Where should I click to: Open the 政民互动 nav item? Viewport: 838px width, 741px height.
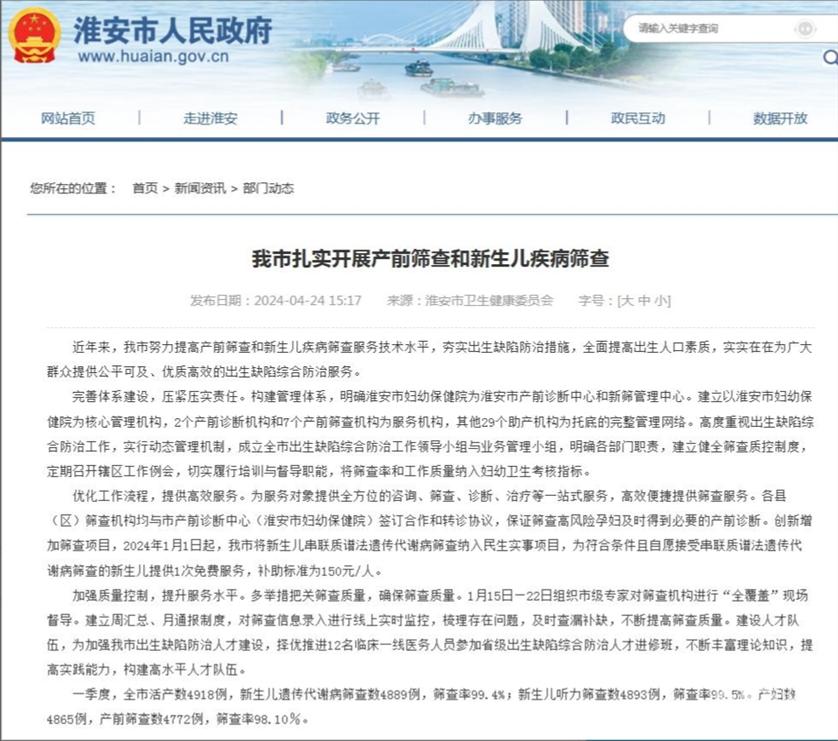[x=638, y=118]
